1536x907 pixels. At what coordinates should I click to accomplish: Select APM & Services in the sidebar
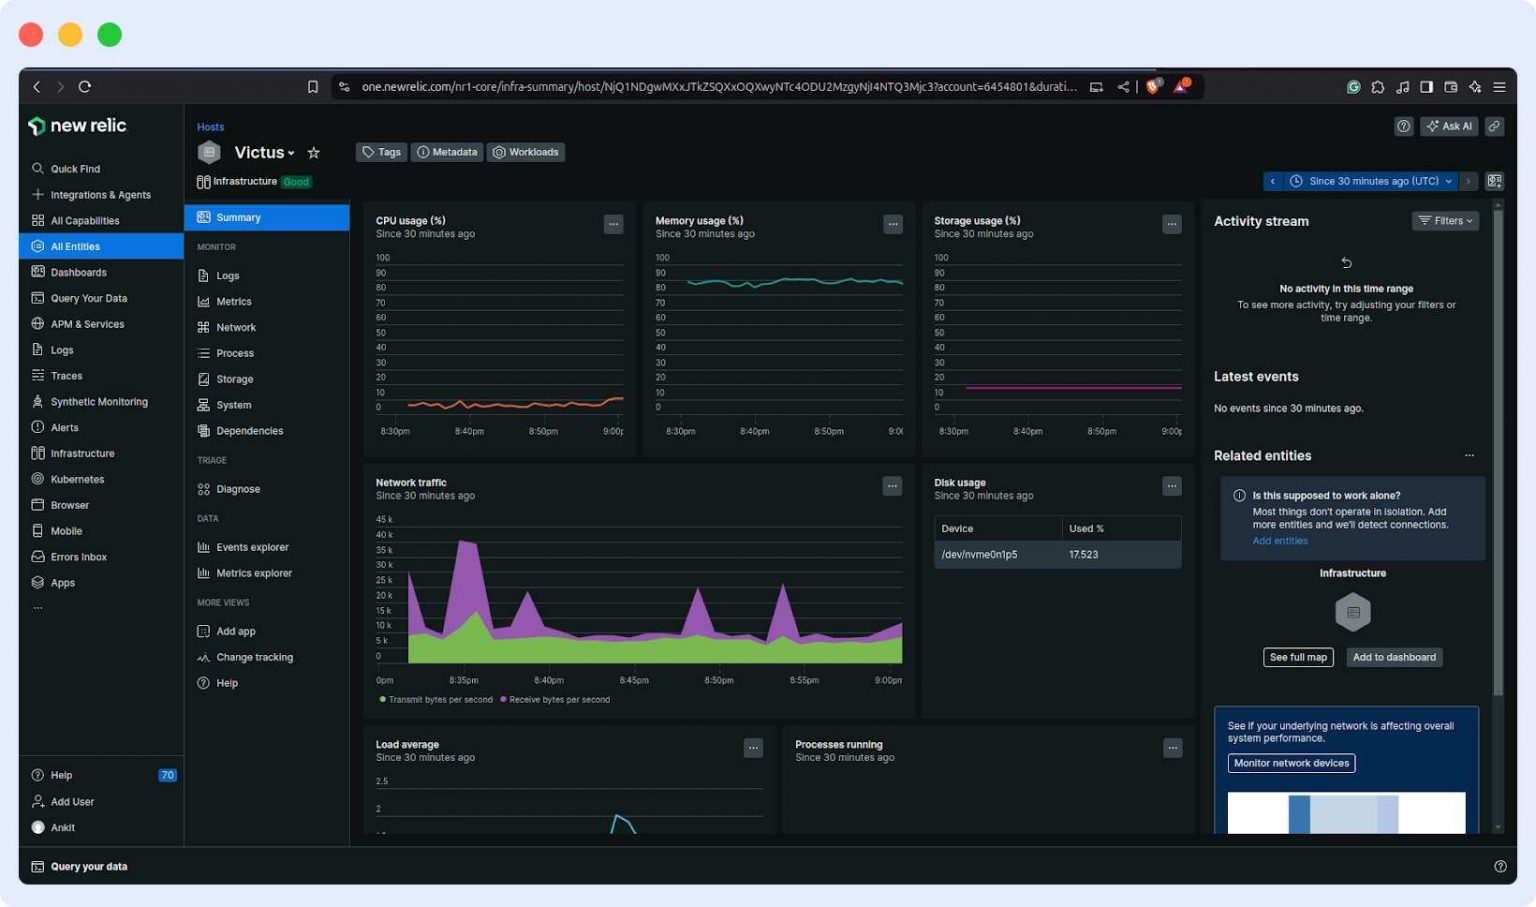(x=86, y=324)
